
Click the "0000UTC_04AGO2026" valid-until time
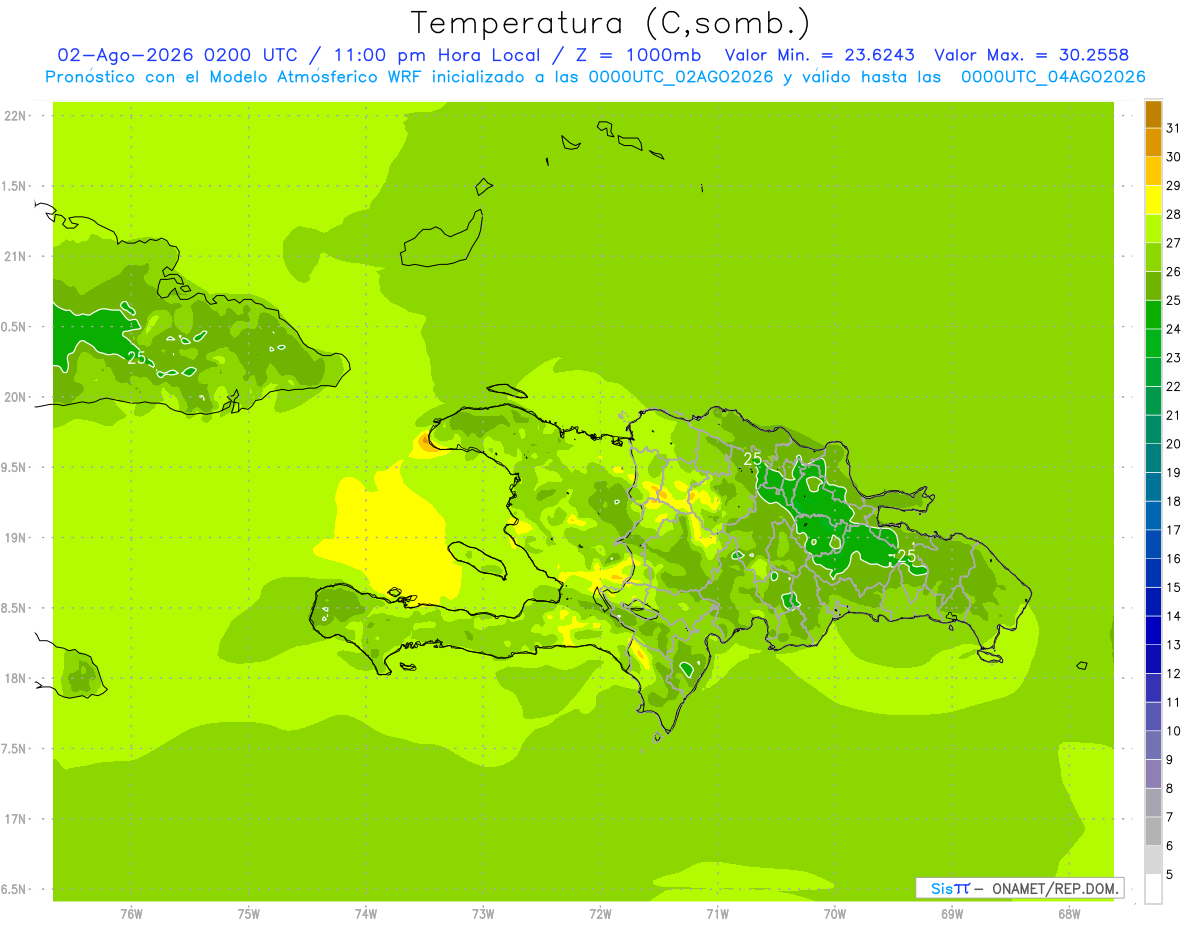click(x=1053, y=77)
